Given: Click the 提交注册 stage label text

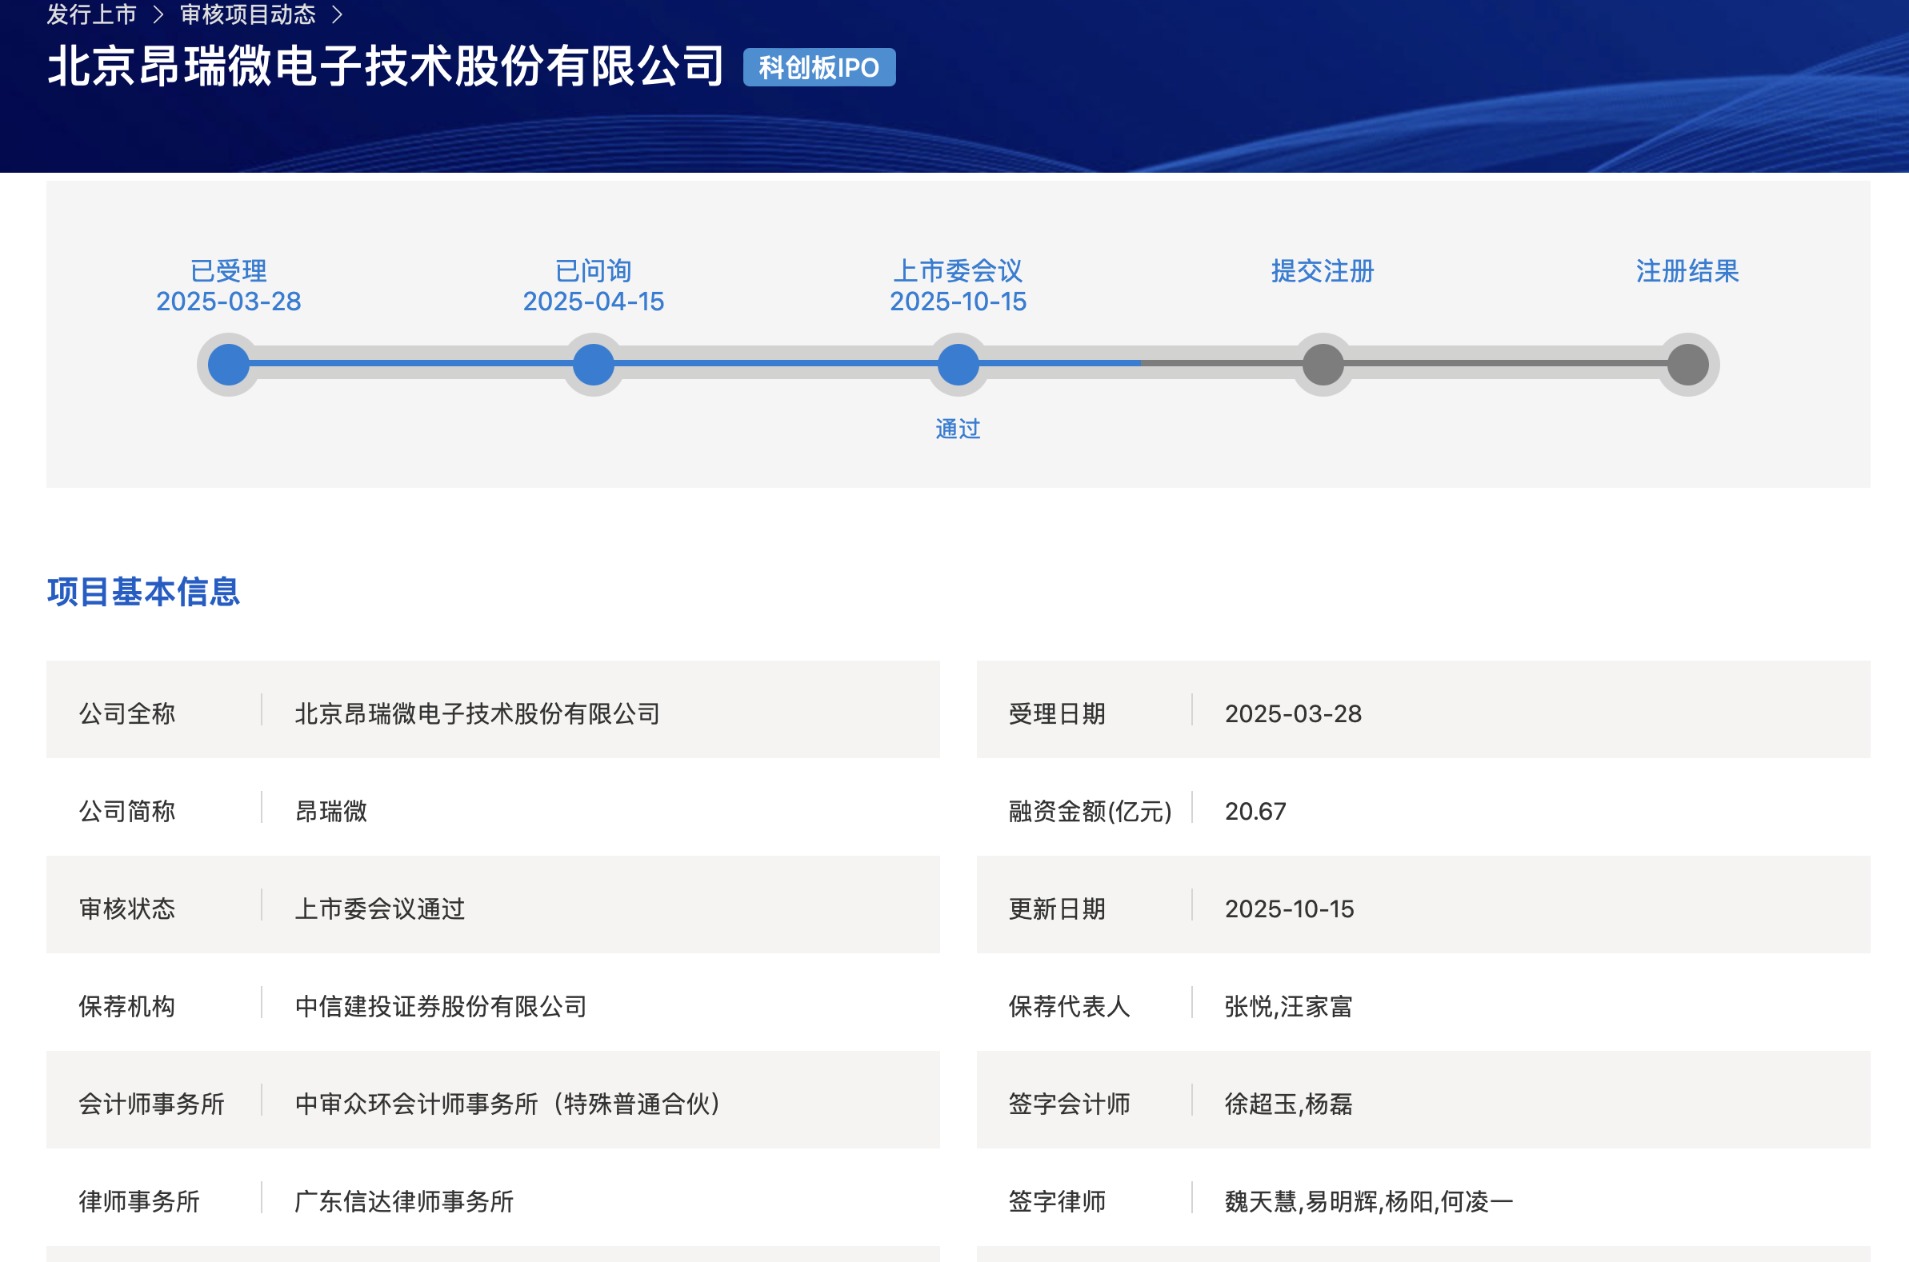Looking at the screenshot, I should pyautogui.click(x=1322, y=271).
